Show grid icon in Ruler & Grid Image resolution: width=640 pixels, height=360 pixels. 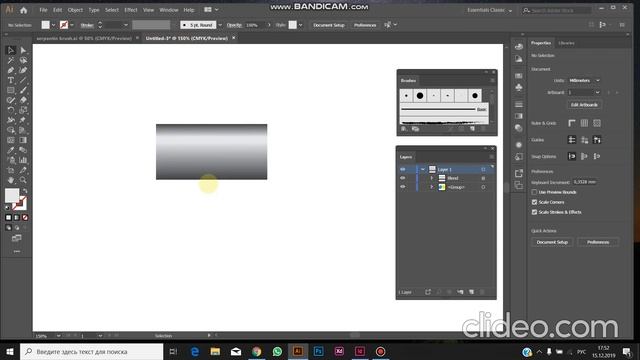584,123
